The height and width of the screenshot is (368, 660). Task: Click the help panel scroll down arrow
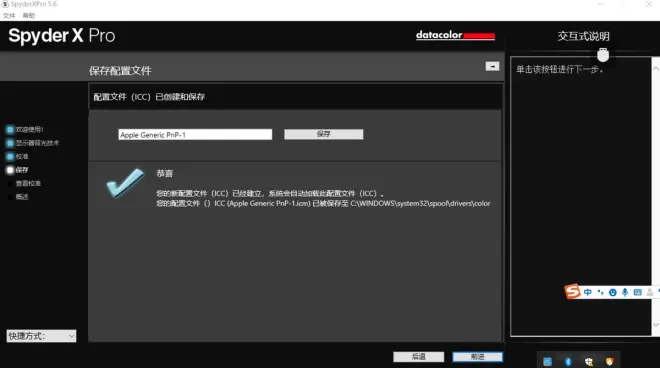click(655, 325)
